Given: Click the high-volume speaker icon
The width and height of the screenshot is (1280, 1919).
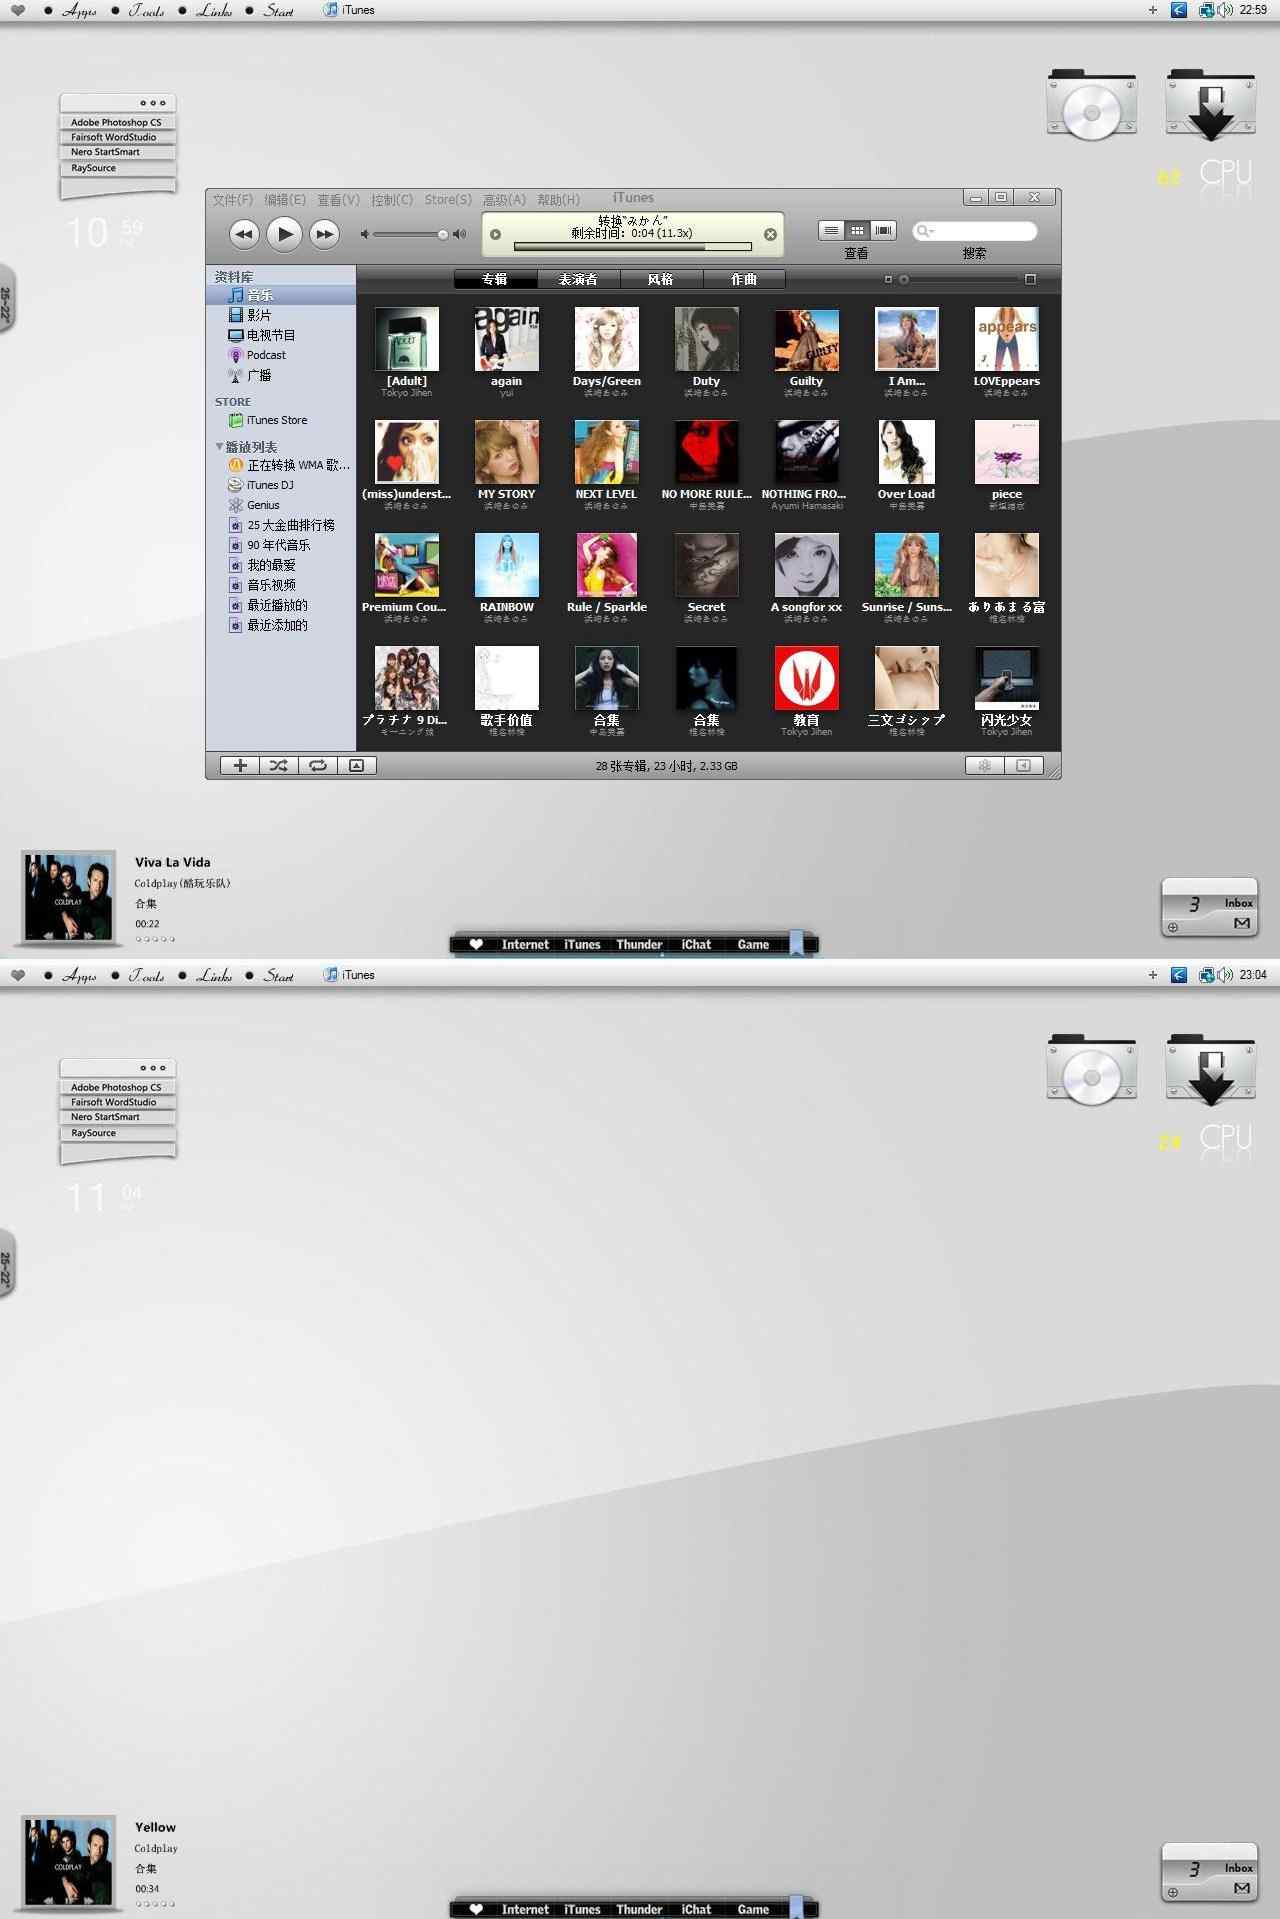Looking at the screenshot, I should pyautogui.click(x=459, y=234).
